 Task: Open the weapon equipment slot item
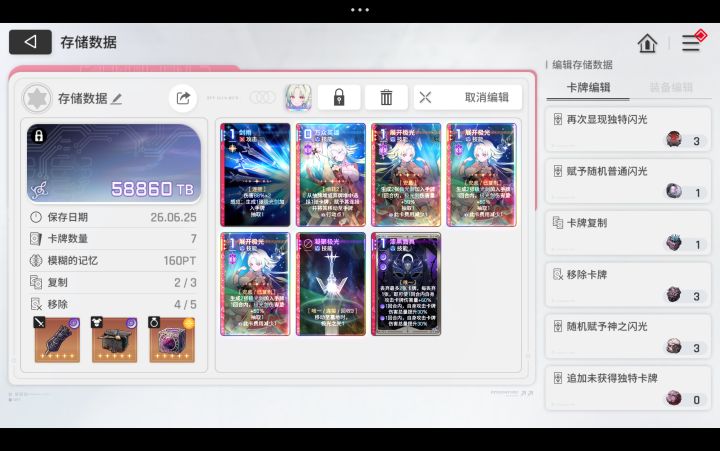57,340
